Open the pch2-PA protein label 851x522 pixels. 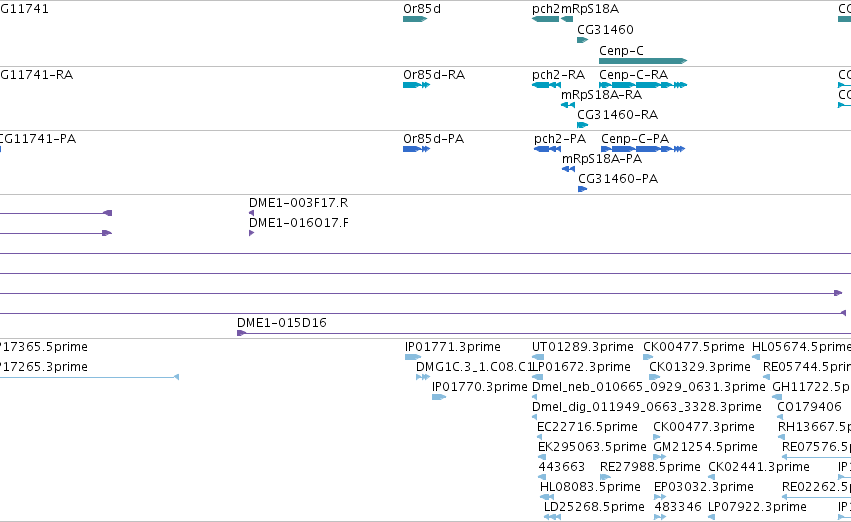click(x=560, y=138)
